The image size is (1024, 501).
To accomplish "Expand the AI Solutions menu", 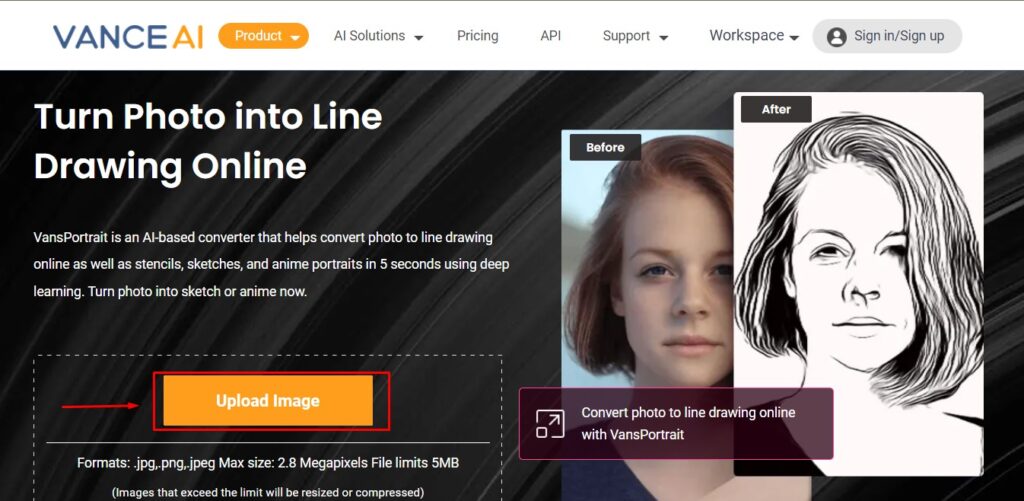I will pyautogui.click(x=378, y=37).
